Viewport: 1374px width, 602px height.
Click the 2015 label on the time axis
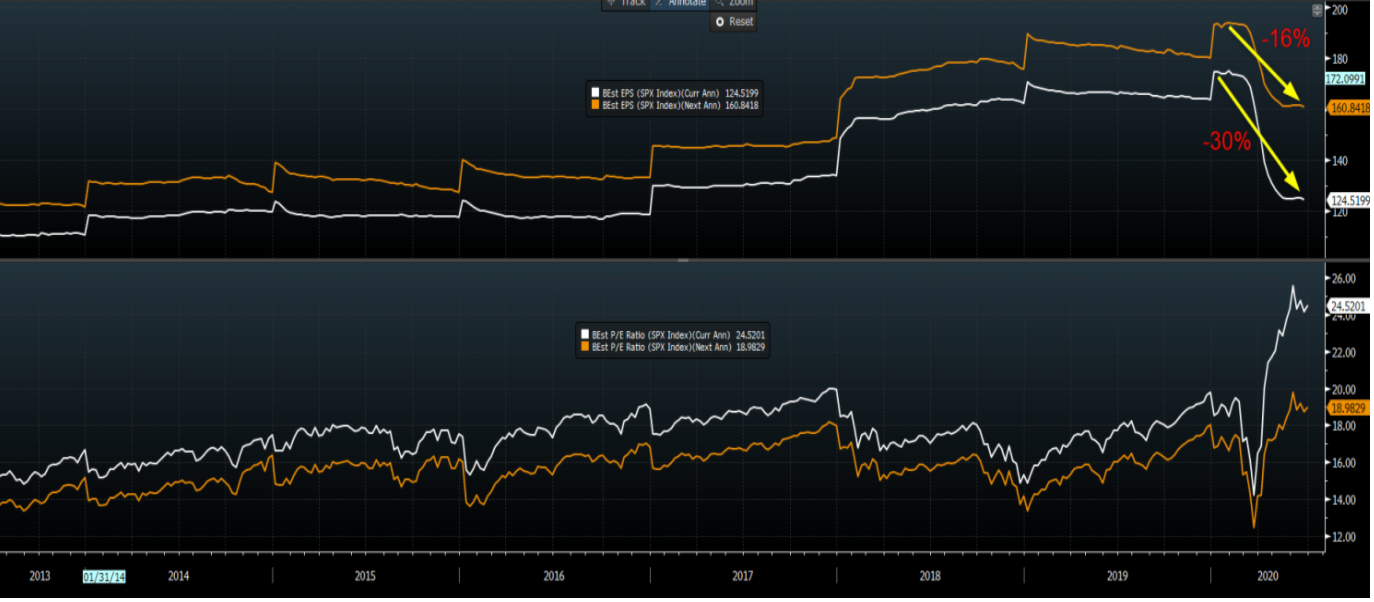[365, 576]
